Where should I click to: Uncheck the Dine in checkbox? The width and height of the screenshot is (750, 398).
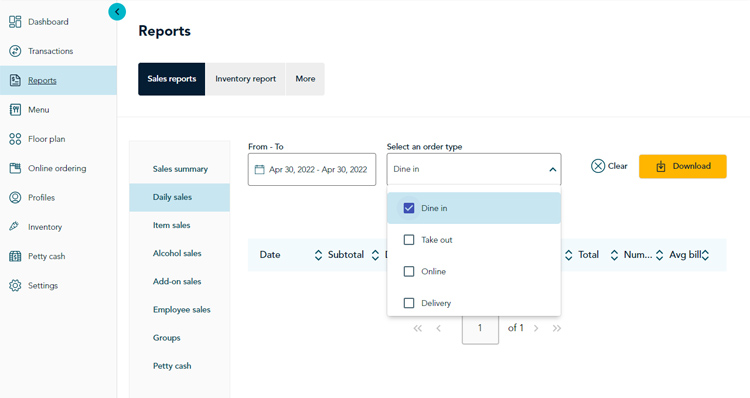point(409,208)
